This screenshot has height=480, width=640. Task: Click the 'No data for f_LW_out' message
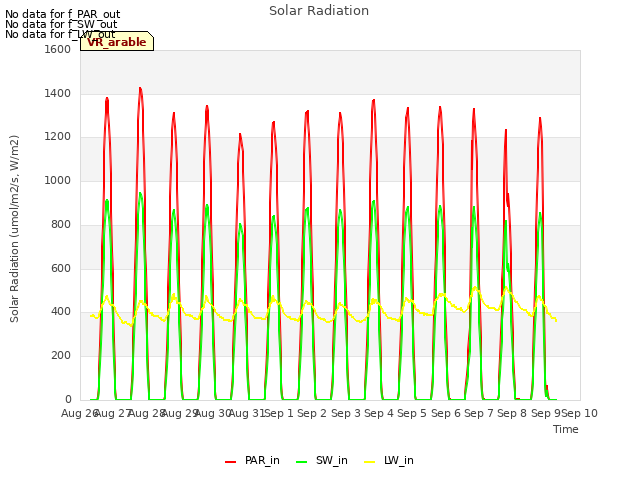pyautogui.click(x=60, y=34)
